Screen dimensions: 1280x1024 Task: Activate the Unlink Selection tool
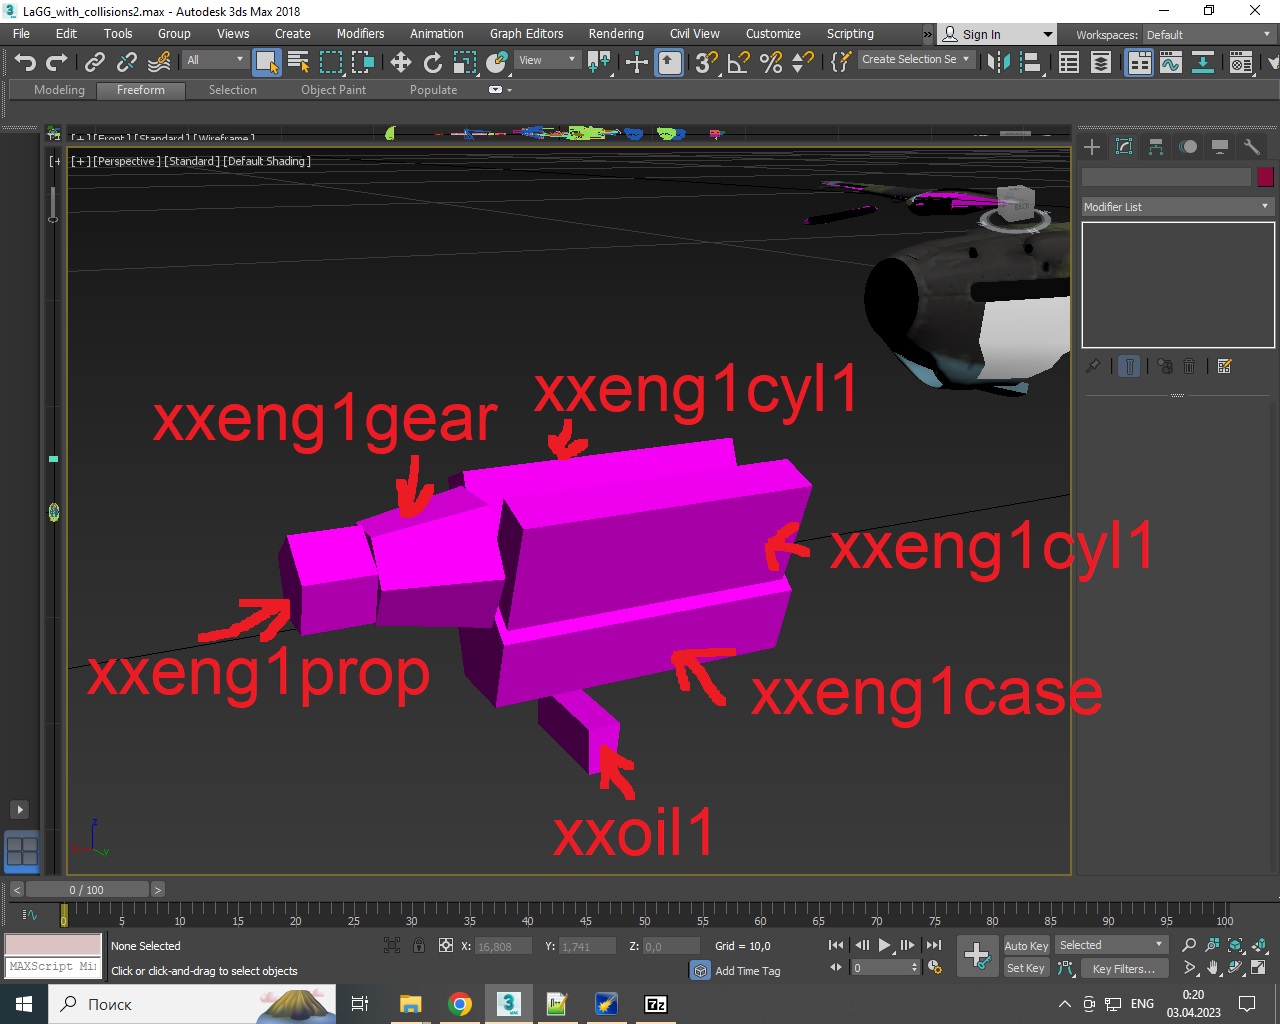pos(127,62)
